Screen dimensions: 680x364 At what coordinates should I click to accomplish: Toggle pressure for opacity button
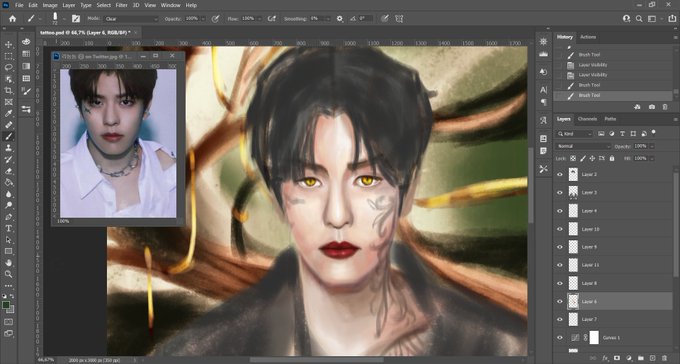point(216,19)
